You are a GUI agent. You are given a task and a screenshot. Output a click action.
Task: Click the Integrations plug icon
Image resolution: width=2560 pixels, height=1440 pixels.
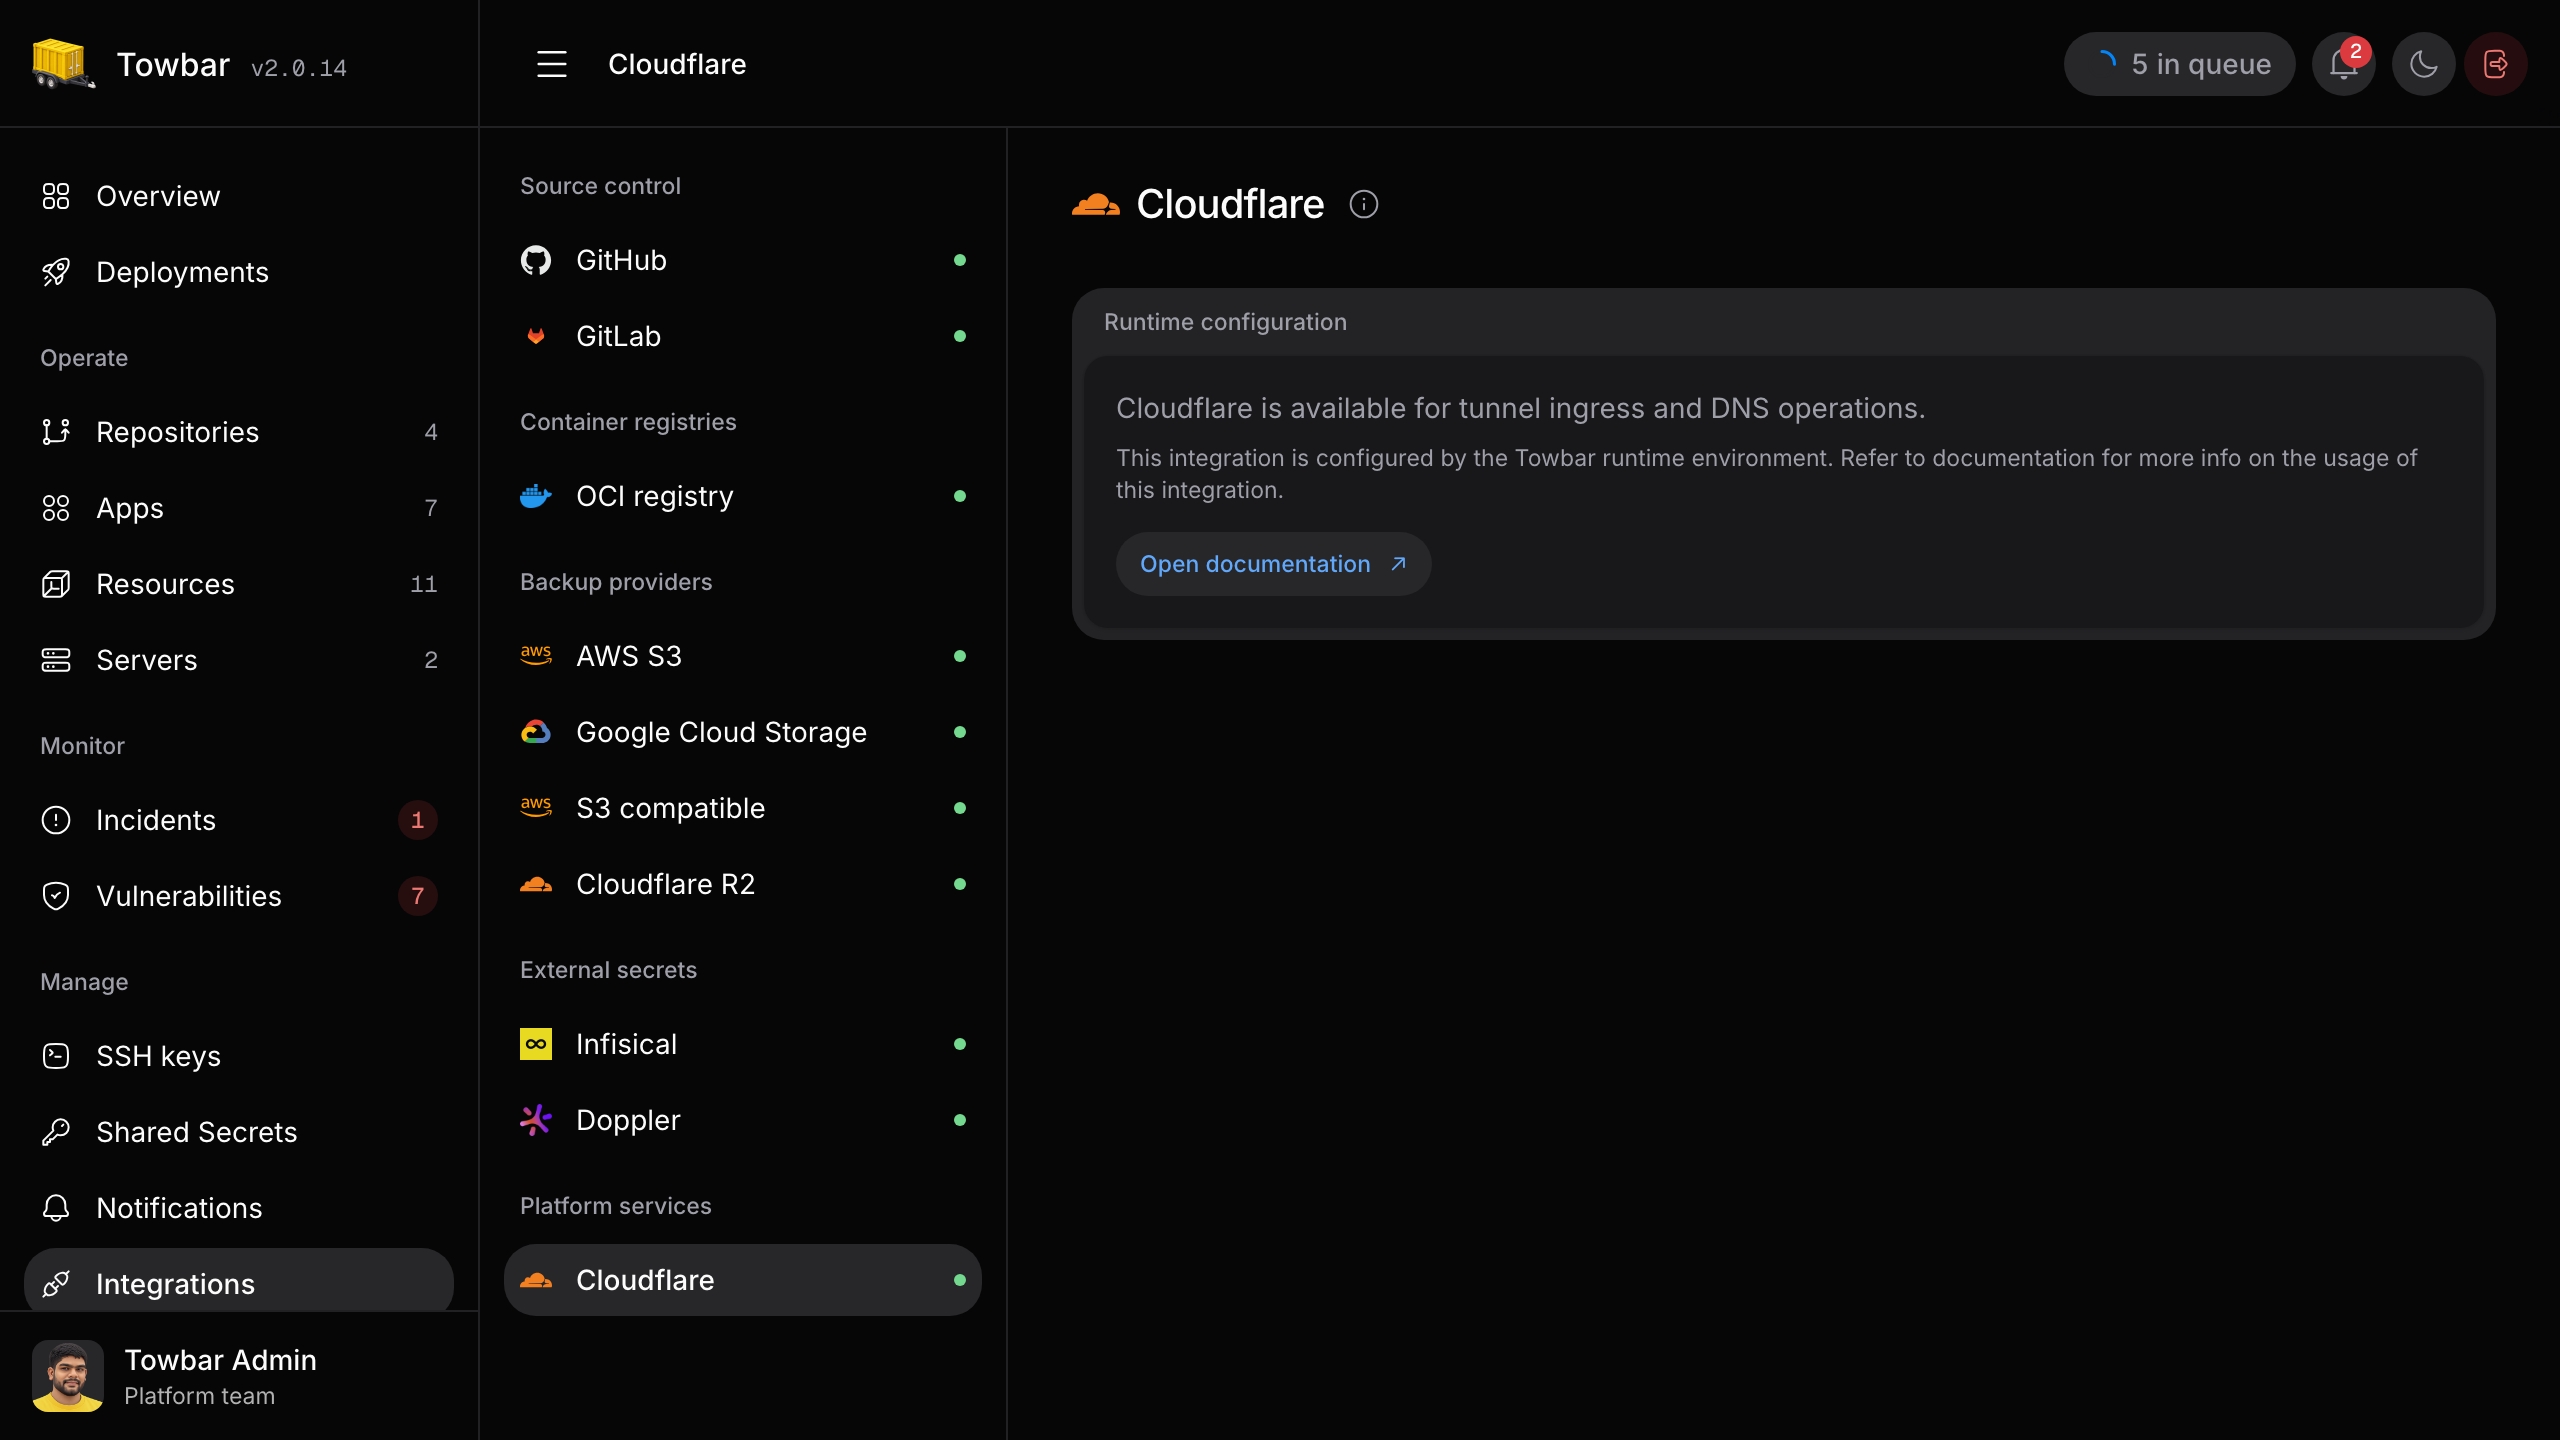point(56,1284)
